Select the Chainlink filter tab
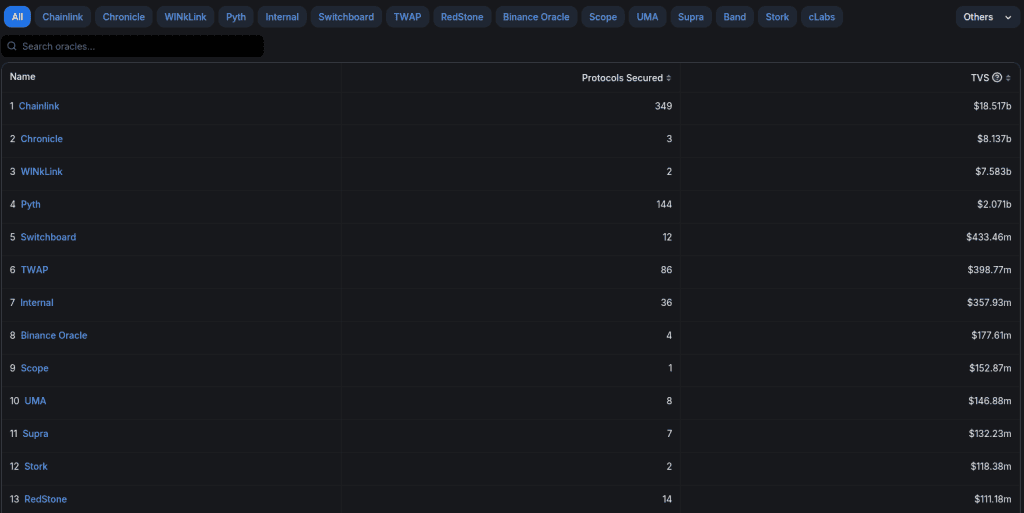 (x=63, y=17)
